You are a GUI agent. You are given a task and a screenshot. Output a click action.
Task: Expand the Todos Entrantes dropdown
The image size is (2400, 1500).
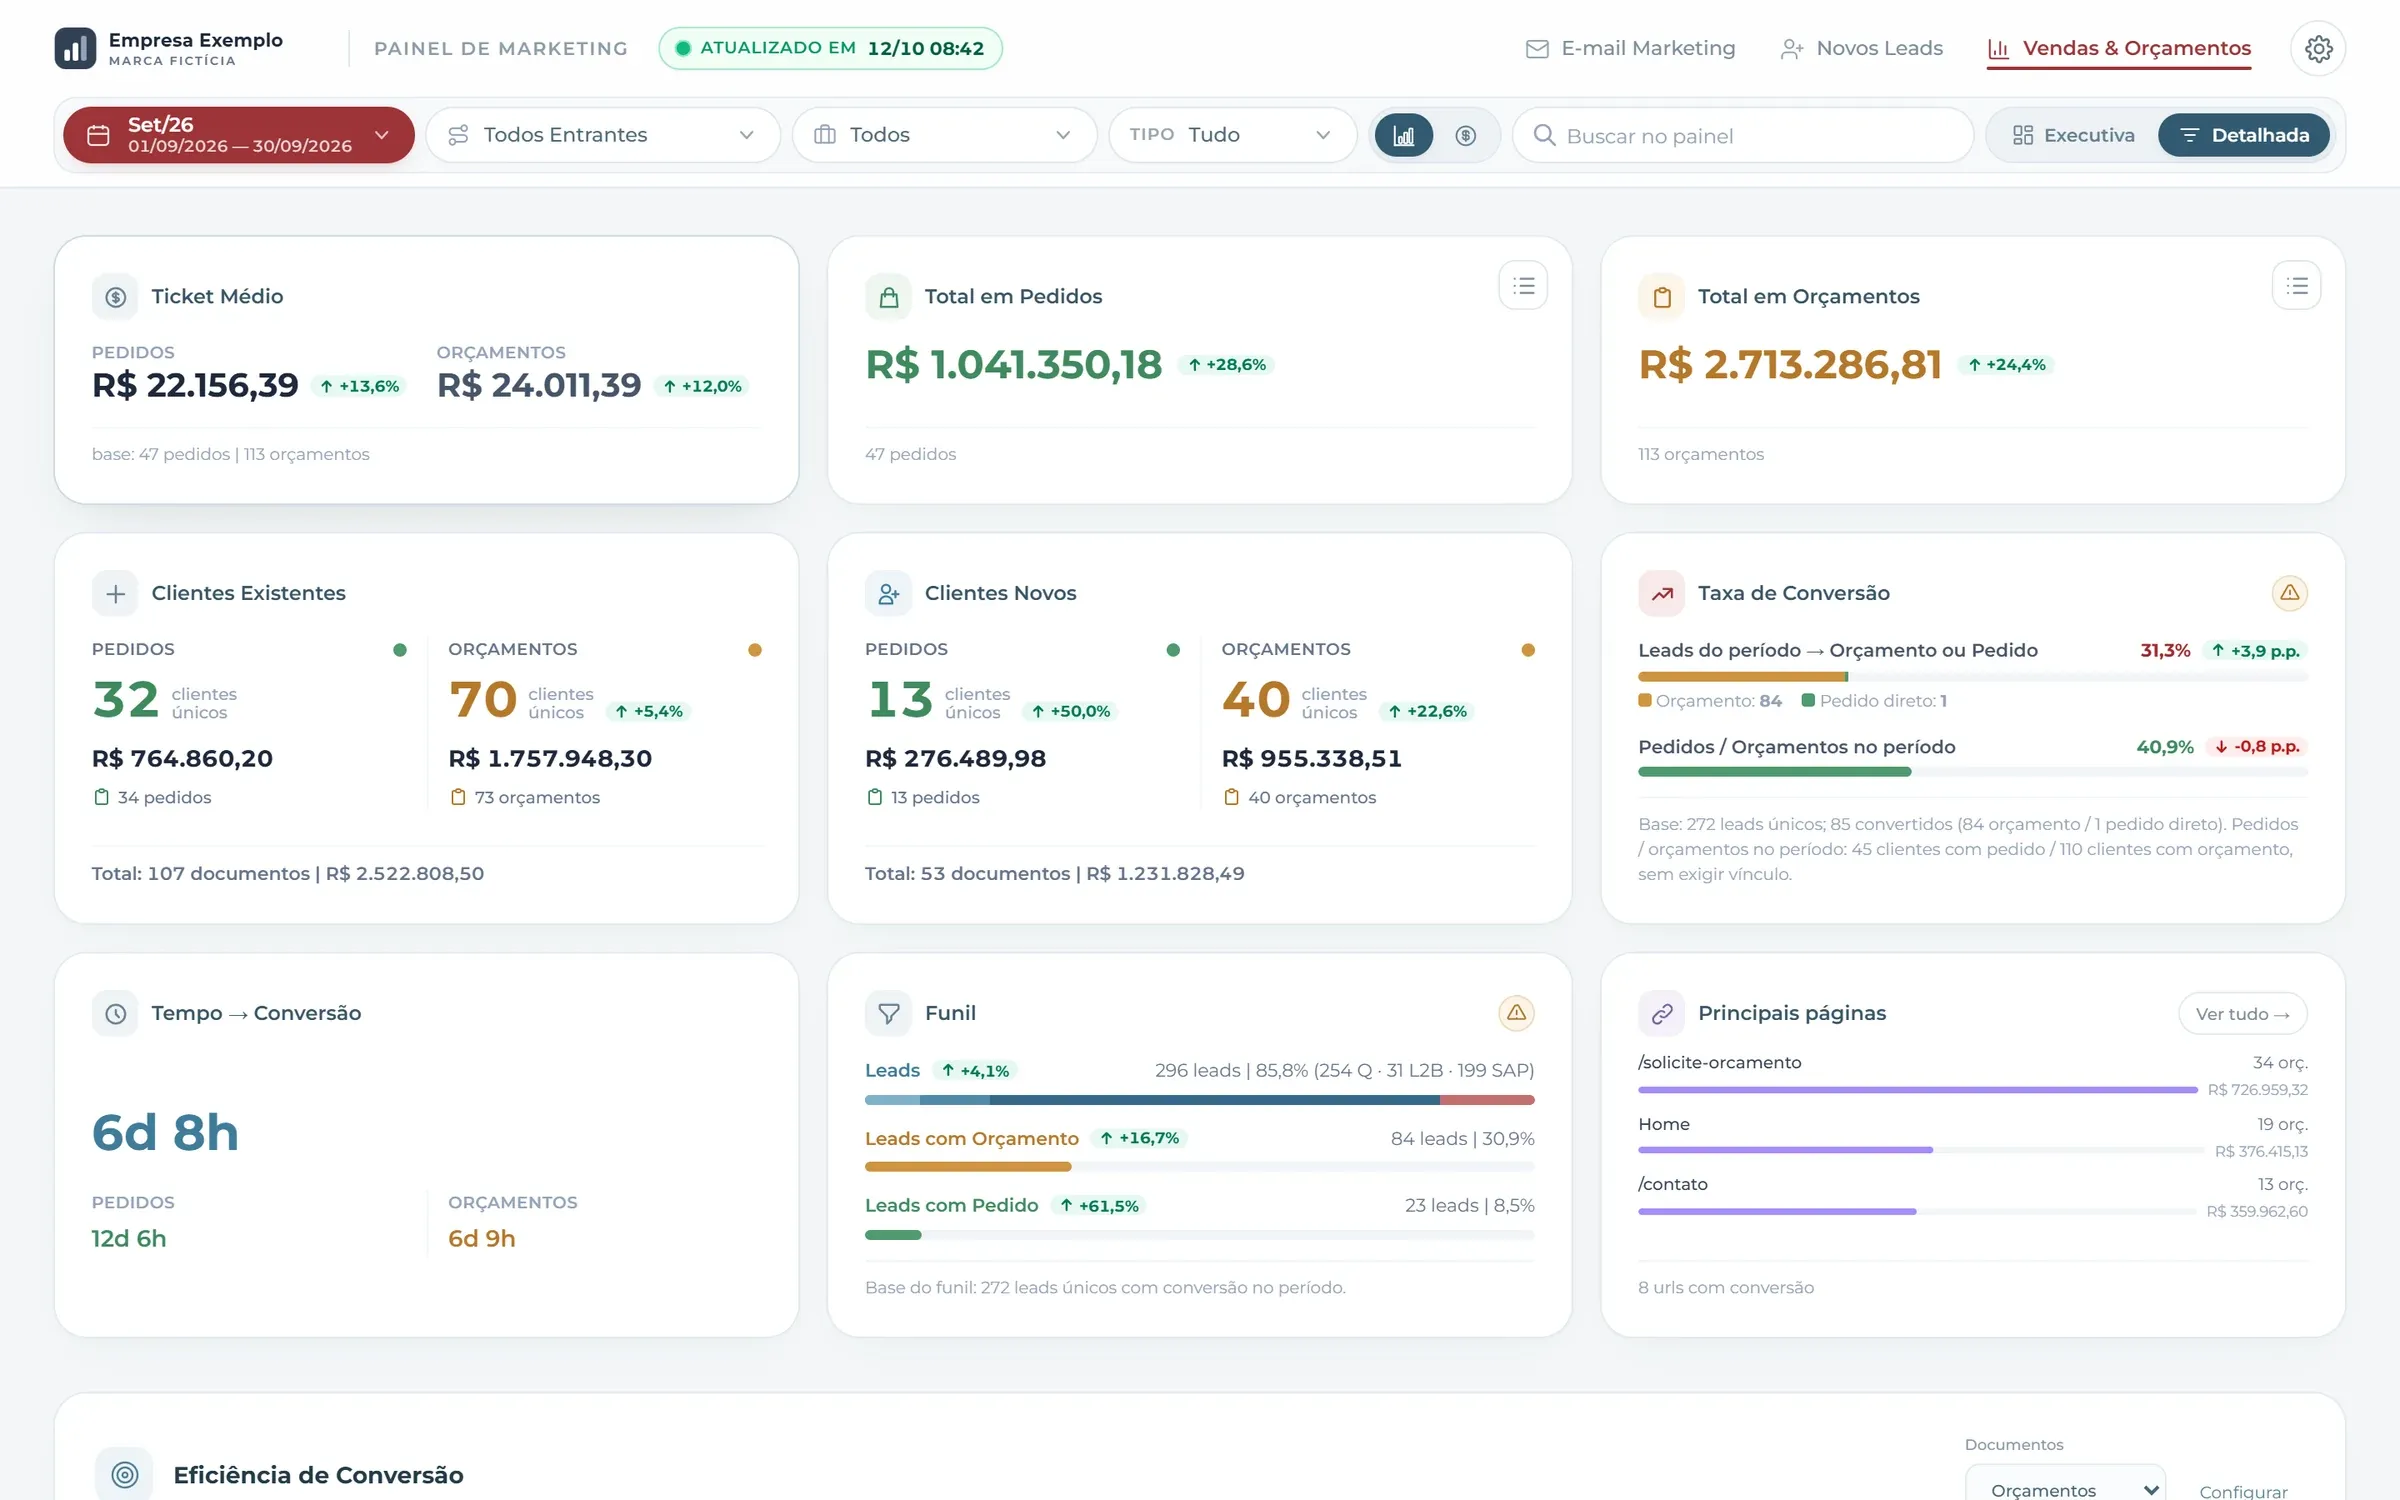(x=603, y=135)
